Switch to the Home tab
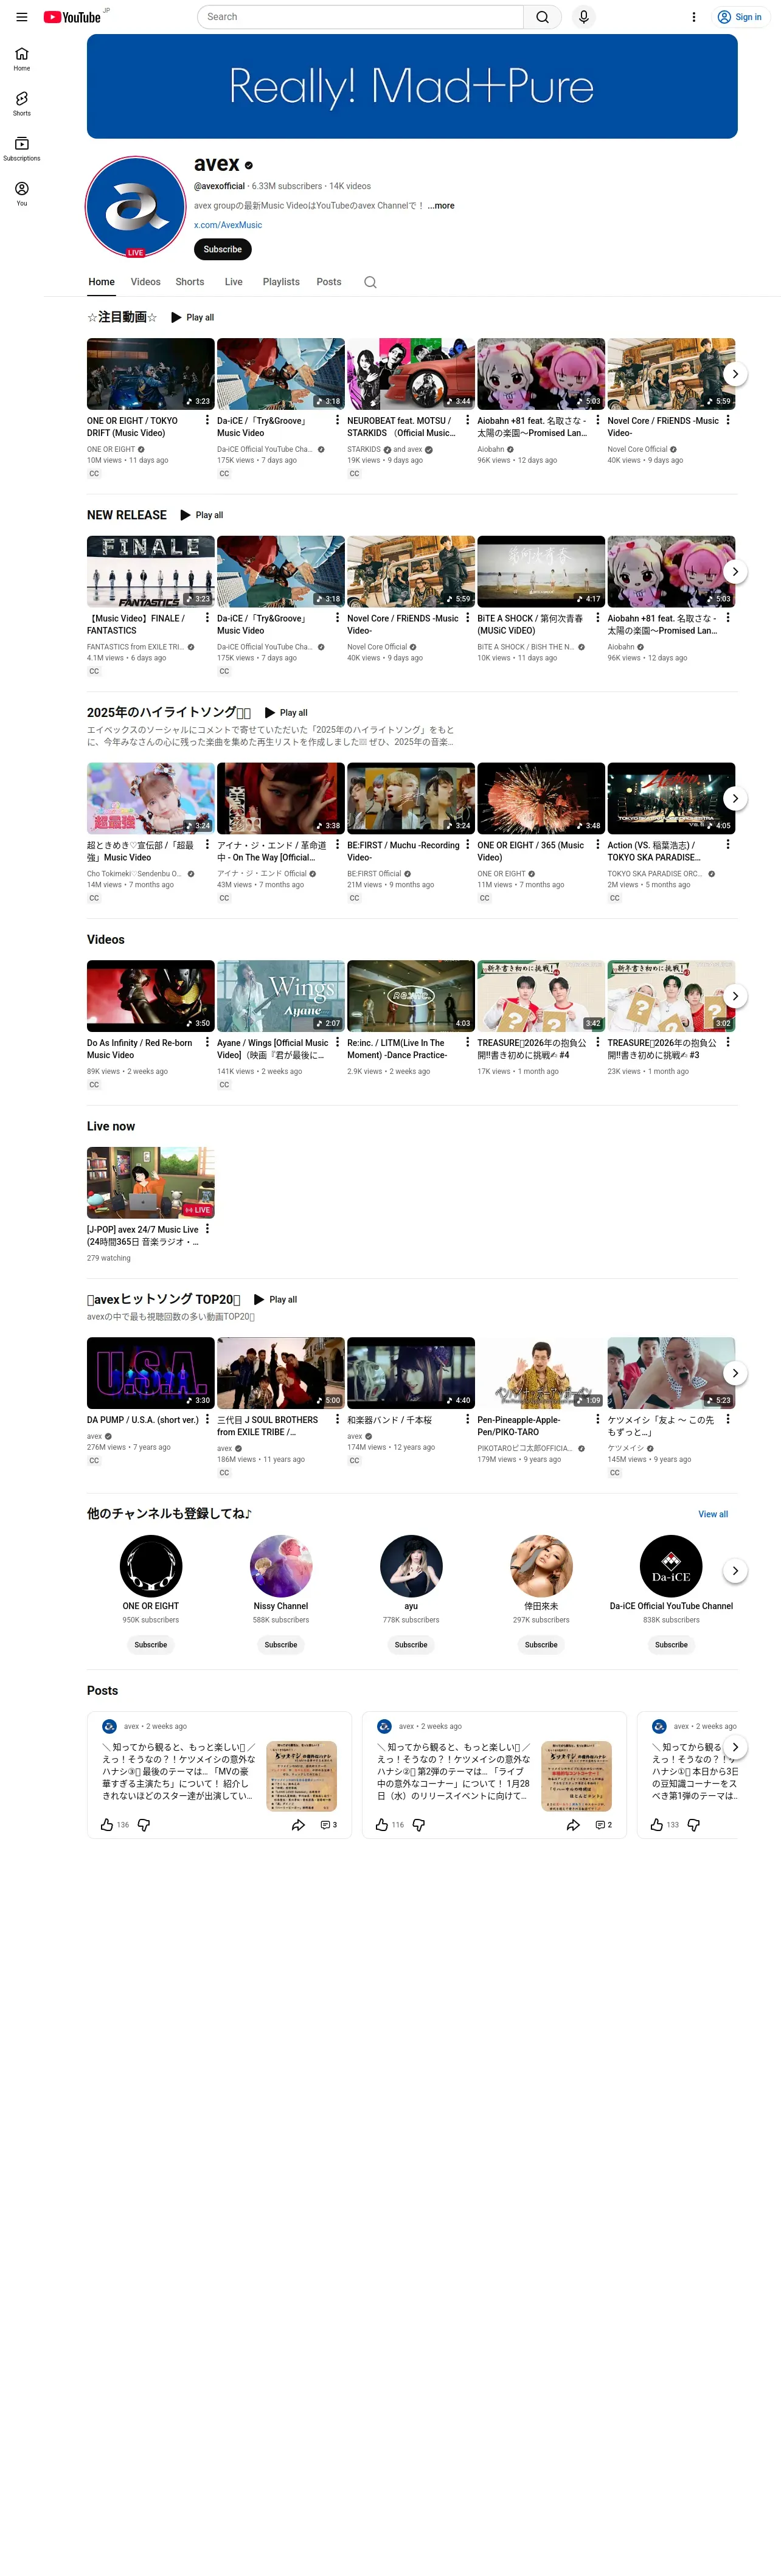This screenshot has width=781, height=2576. [x=101, y=282]
